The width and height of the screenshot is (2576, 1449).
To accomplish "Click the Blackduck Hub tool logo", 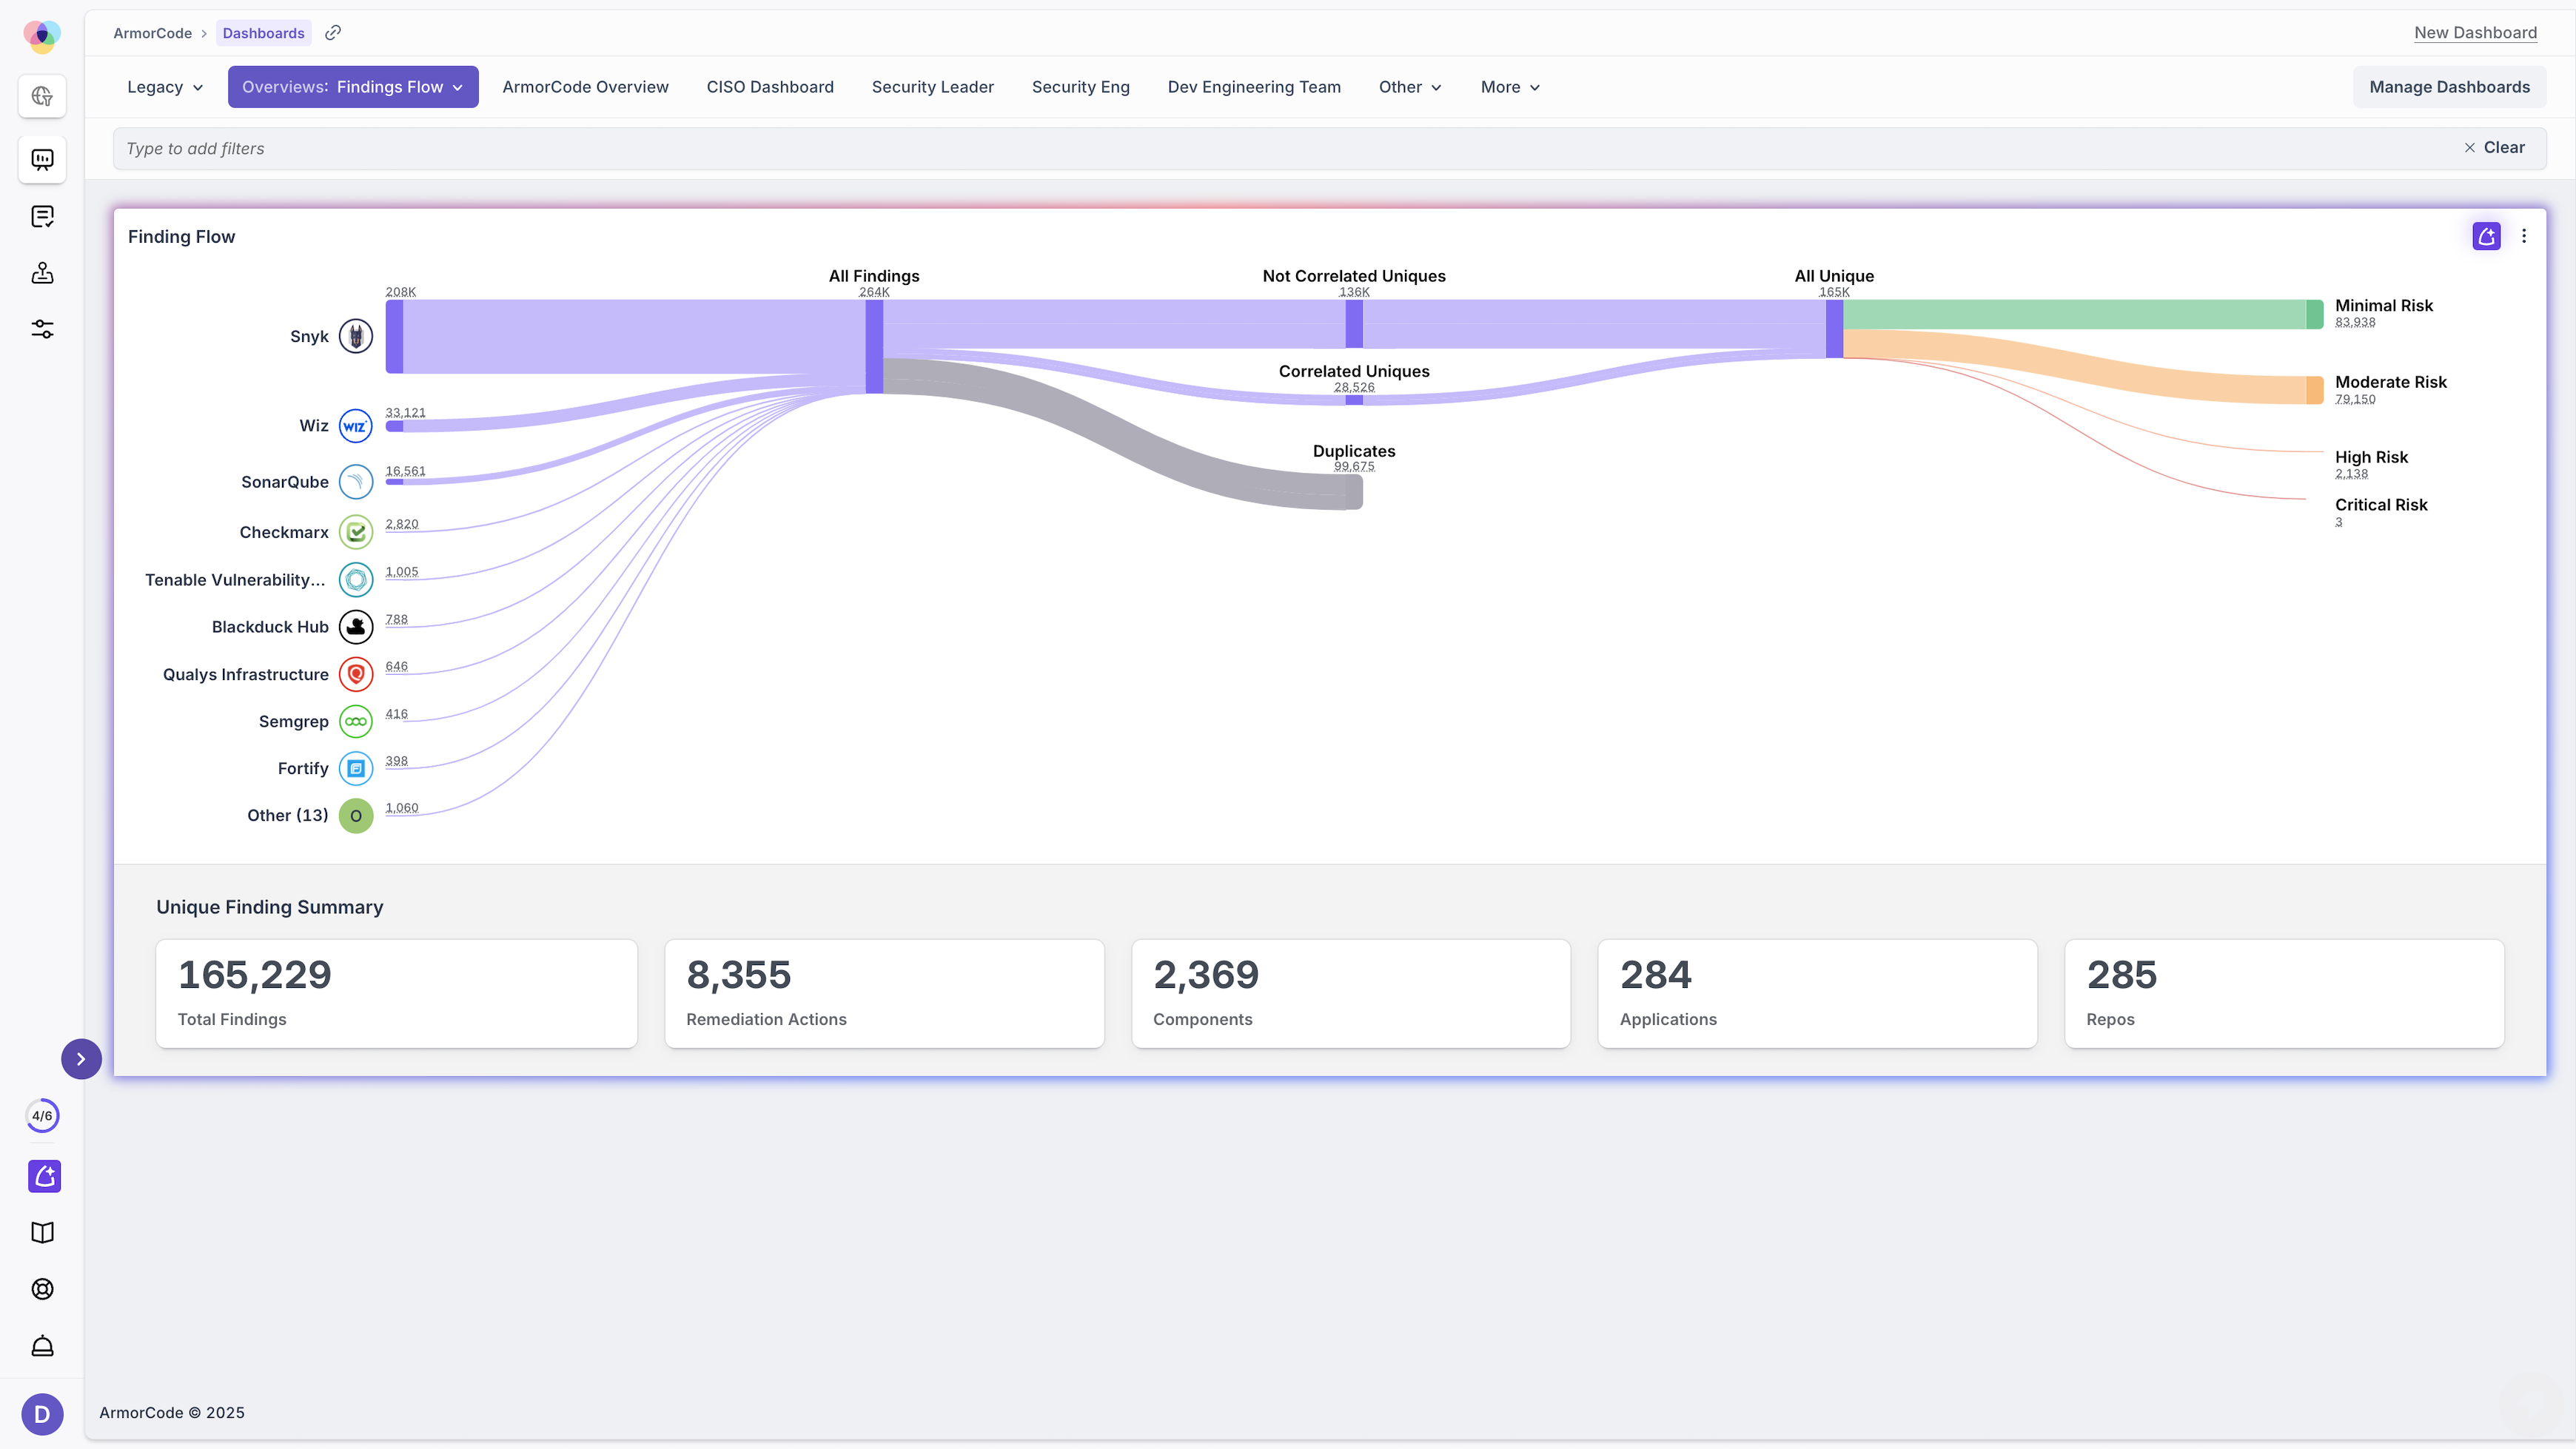I will (x=356, y=627).
